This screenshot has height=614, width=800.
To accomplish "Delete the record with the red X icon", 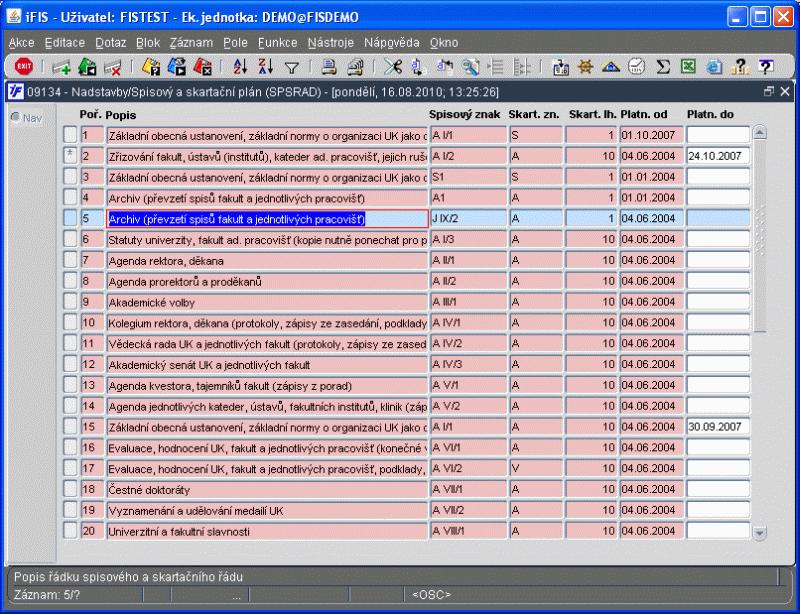I will (x=112, y=67).
